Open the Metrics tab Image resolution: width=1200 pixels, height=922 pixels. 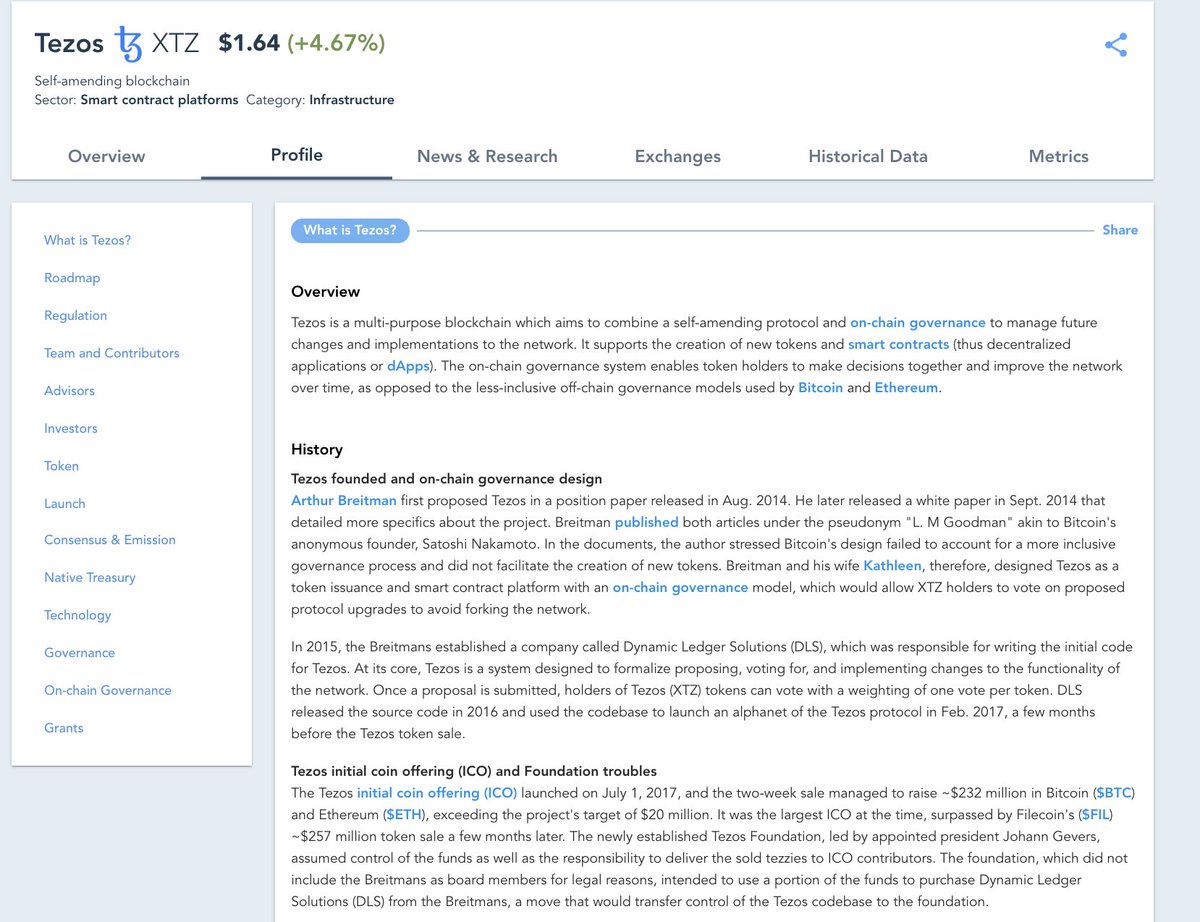coord(1058,156)
